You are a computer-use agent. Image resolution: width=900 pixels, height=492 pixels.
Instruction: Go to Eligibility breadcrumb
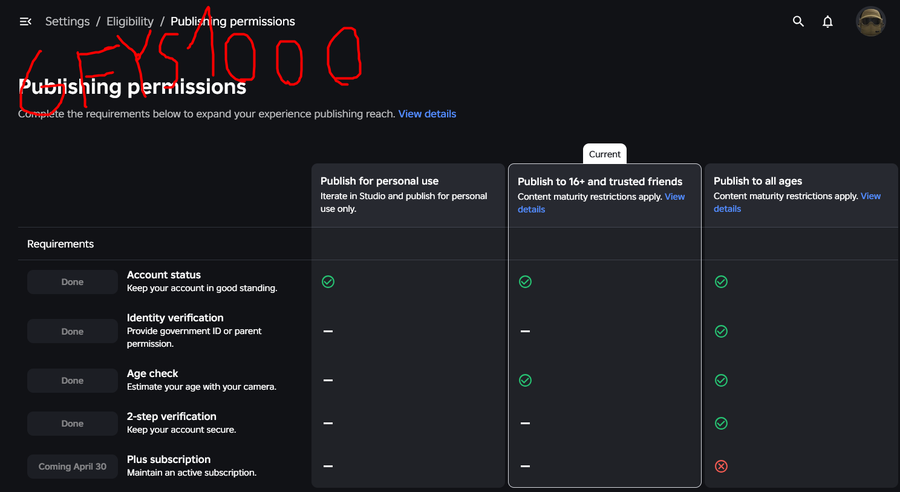130,21
